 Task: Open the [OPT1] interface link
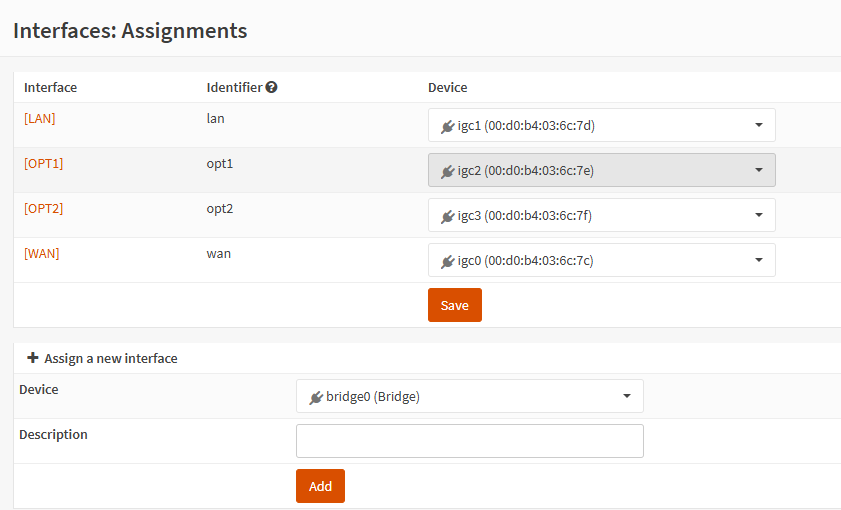pos(43,163)
